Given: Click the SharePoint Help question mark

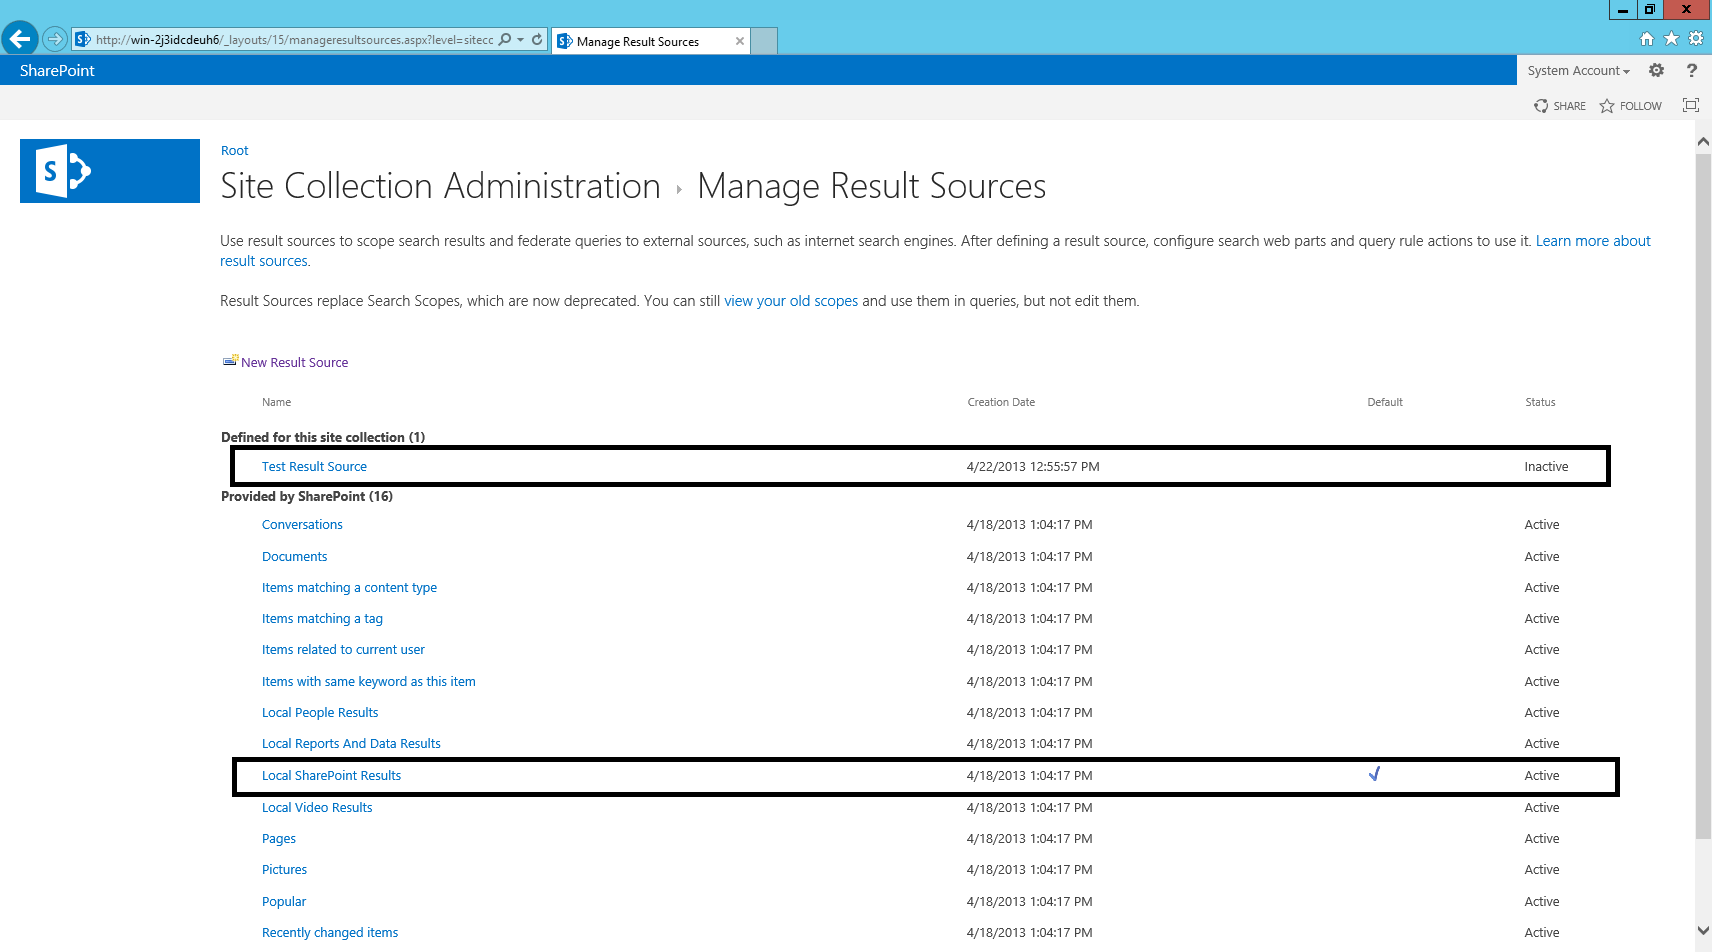Looking at the screenshot, I should (x=1691, y=70).
